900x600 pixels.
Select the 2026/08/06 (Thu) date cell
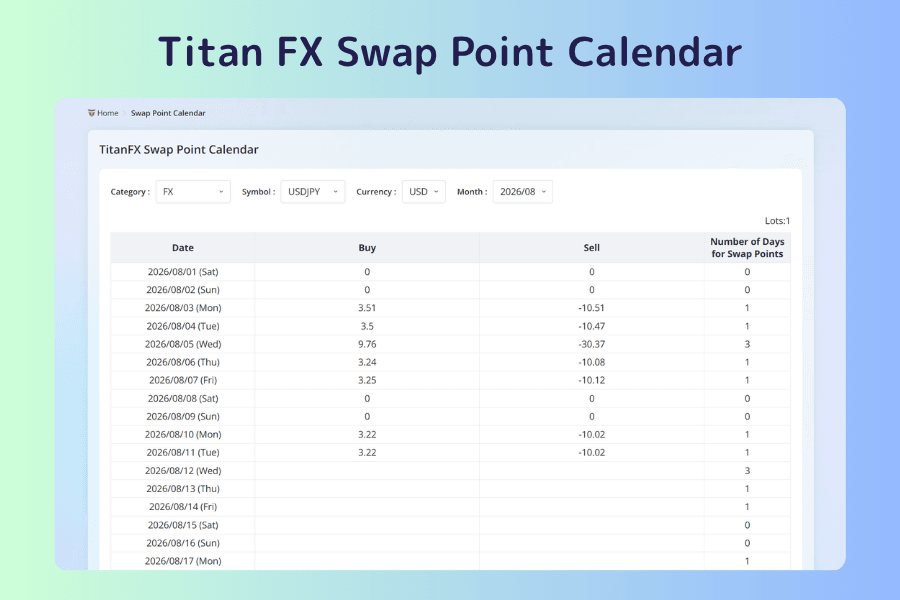(183, 362)
